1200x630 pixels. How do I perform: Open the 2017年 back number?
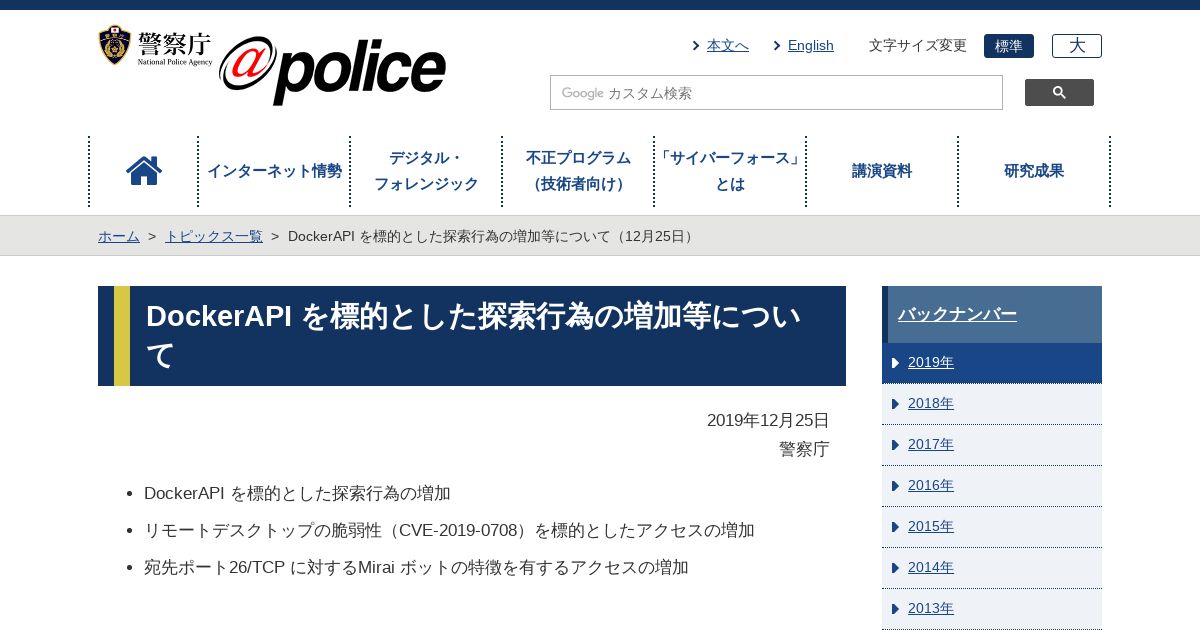point(992,445)
